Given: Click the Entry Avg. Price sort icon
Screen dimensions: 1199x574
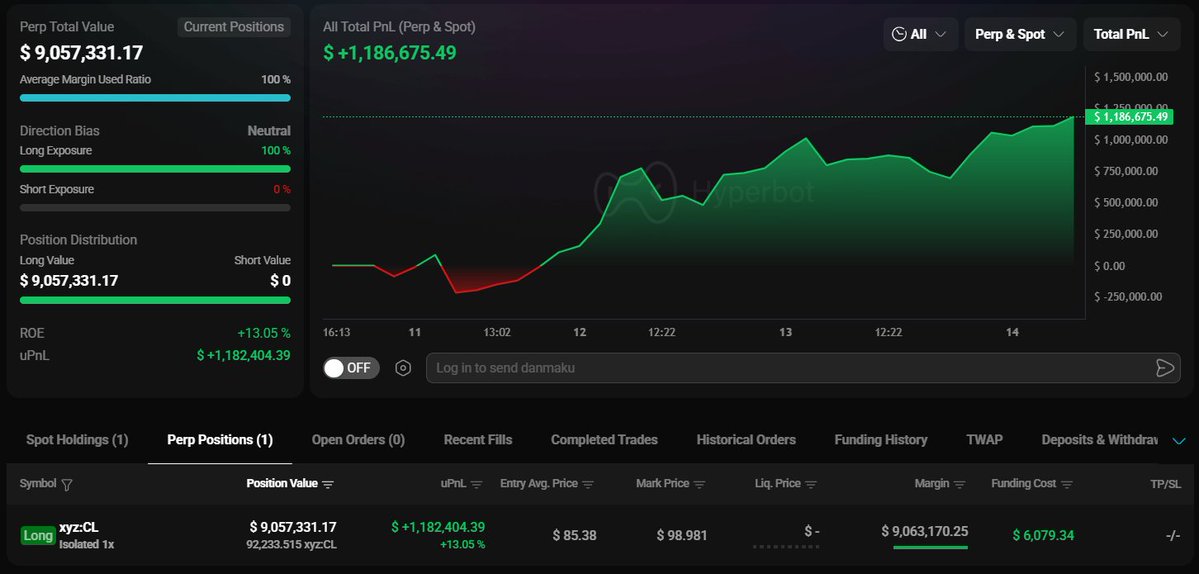Looking at the screenshot, I should [588, 485].
